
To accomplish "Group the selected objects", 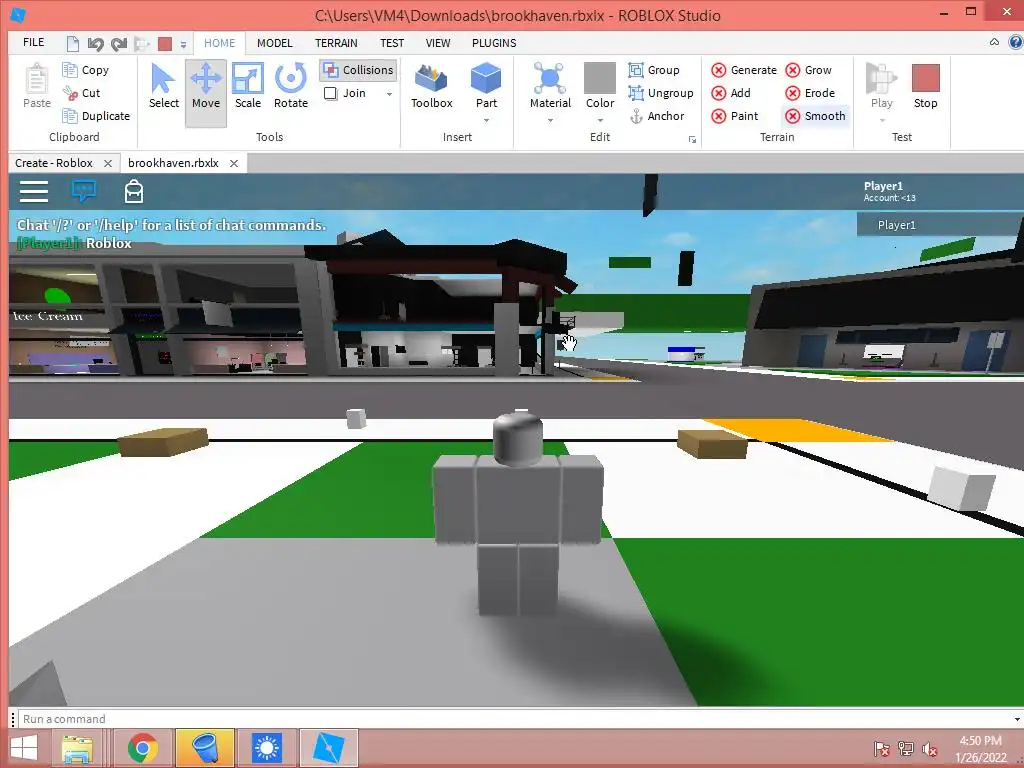I will point(654,70).
